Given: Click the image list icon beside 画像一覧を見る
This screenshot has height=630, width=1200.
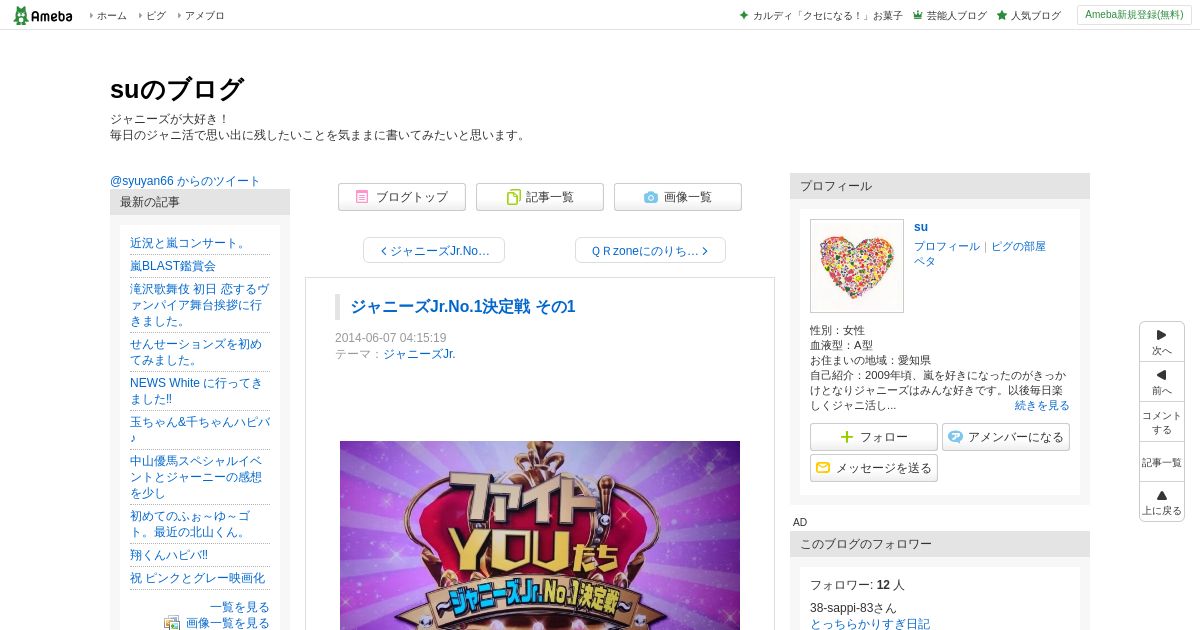Looking at the screenshot, I should pos(172,623).
